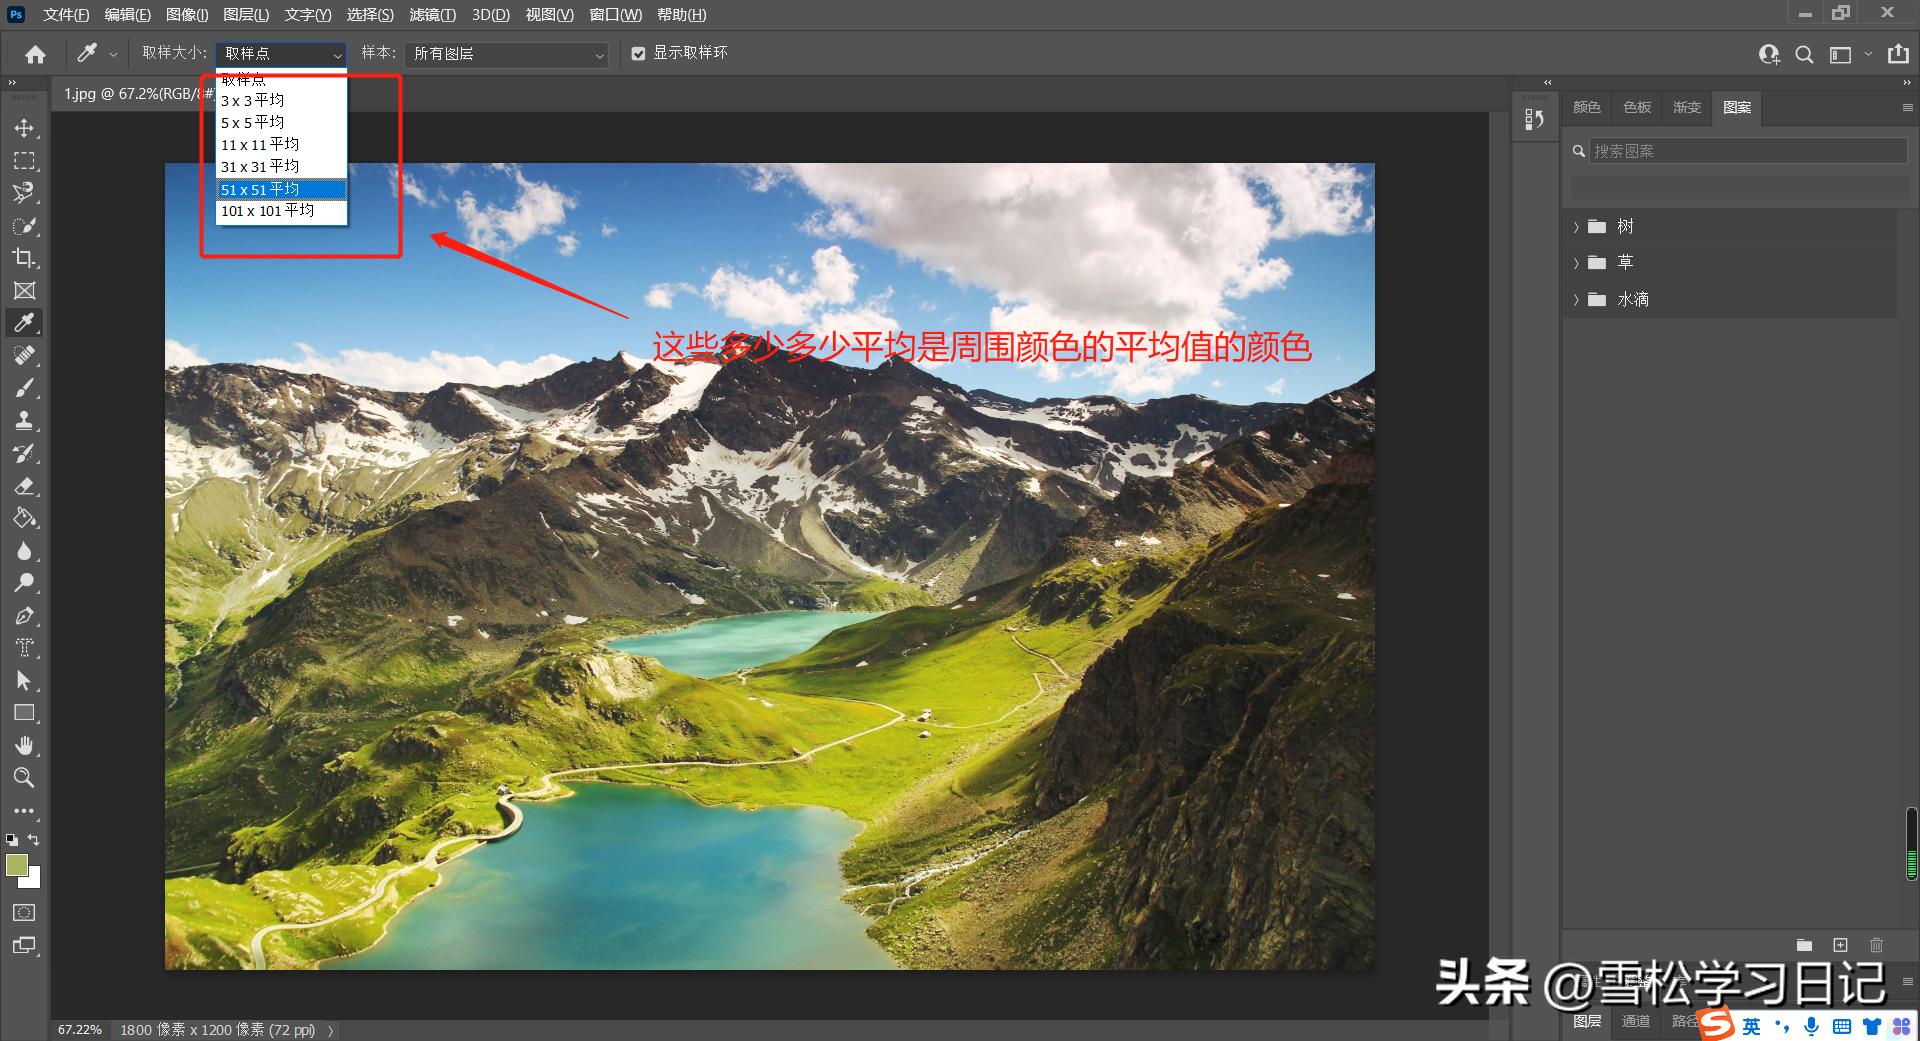Enable the 显示取样环 checkbox
This screenshot has height=1041, width=1920.
(x=639, y=53)
